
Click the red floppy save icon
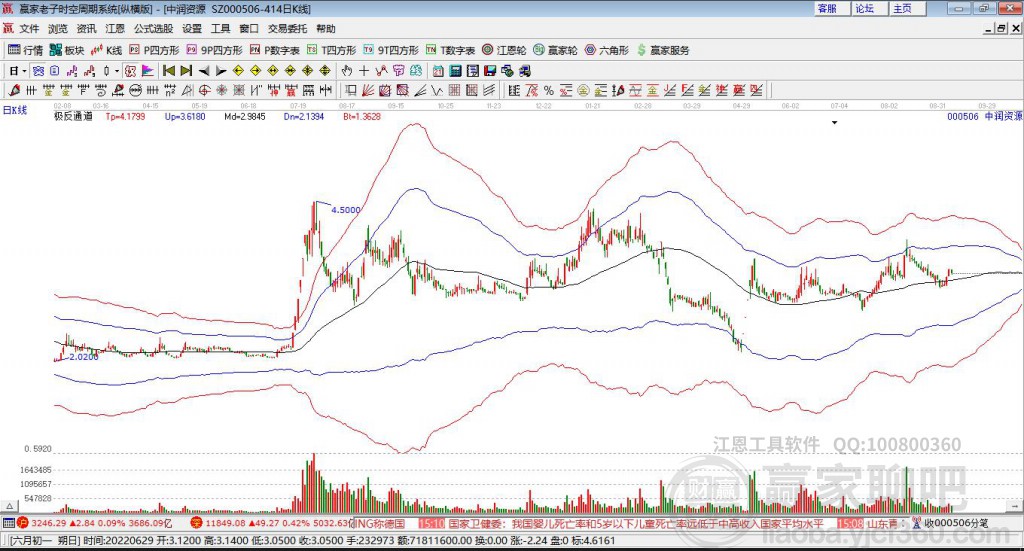[x=490, y=71]
